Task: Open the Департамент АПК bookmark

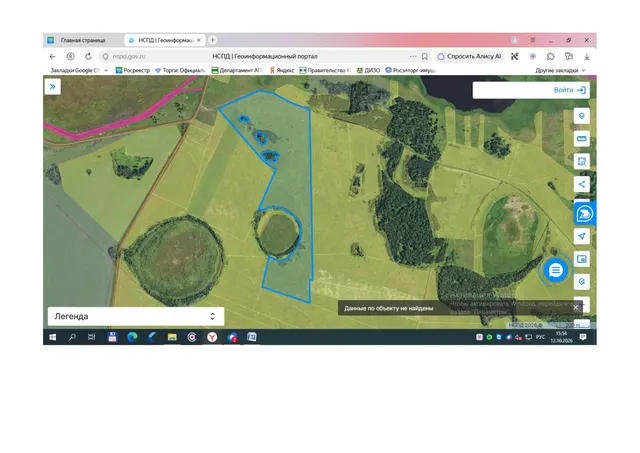Action: coord(237,71)
